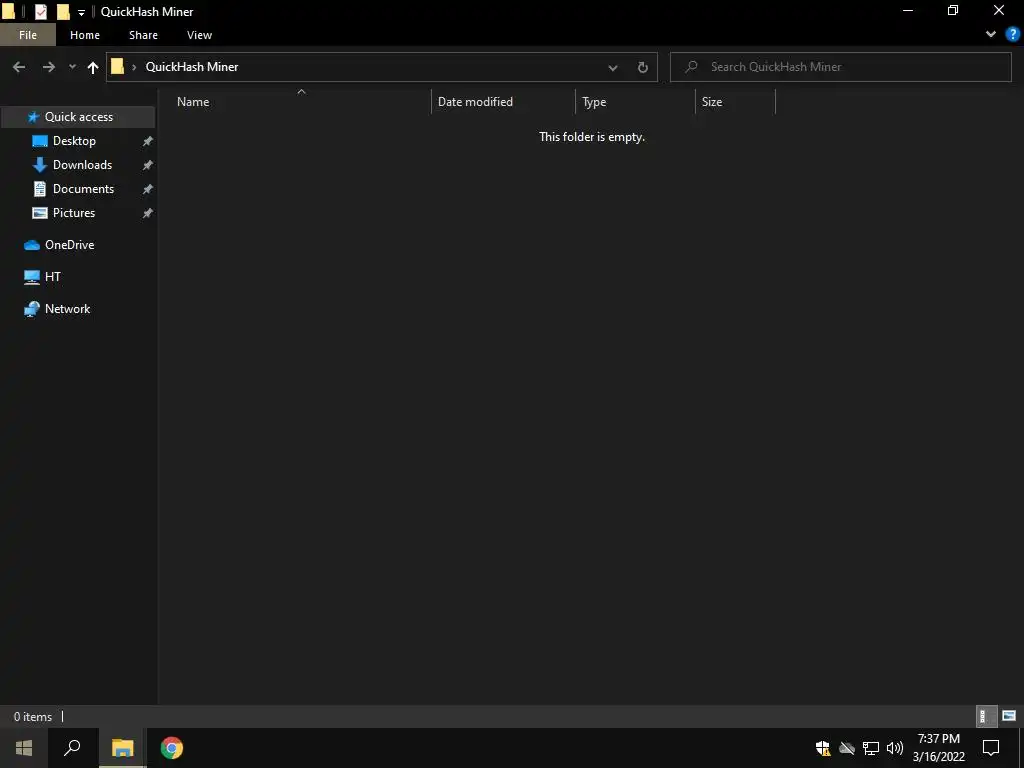This screenshot has height=768, width=1024.
Task: Switch to the Home ribbon tab
Action: (85, 35)
